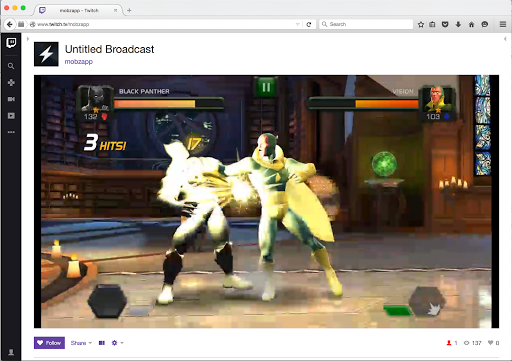Open the gear settings dropdown below the video
Image resolution: width=512 pixels, height=361 pixels.
point(117,343)
